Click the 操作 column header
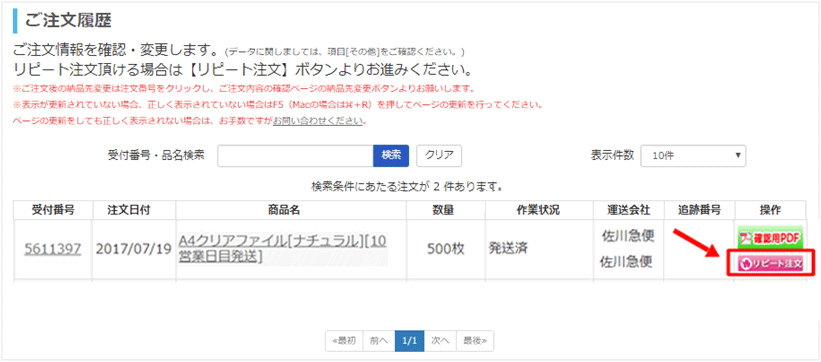 (x=770, y=210)
